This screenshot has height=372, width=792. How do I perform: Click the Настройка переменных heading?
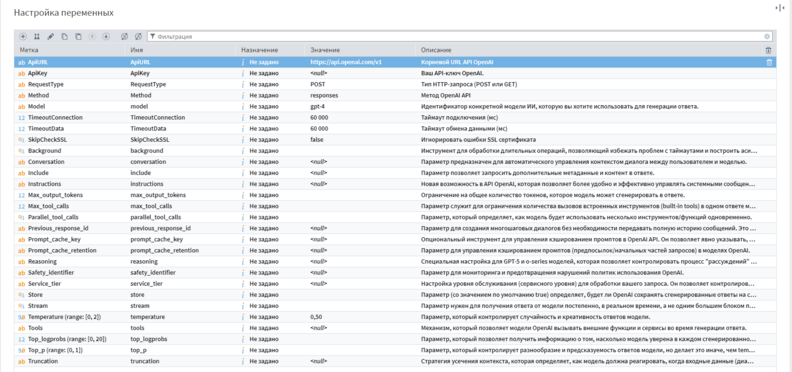click(x=63, y=13)
